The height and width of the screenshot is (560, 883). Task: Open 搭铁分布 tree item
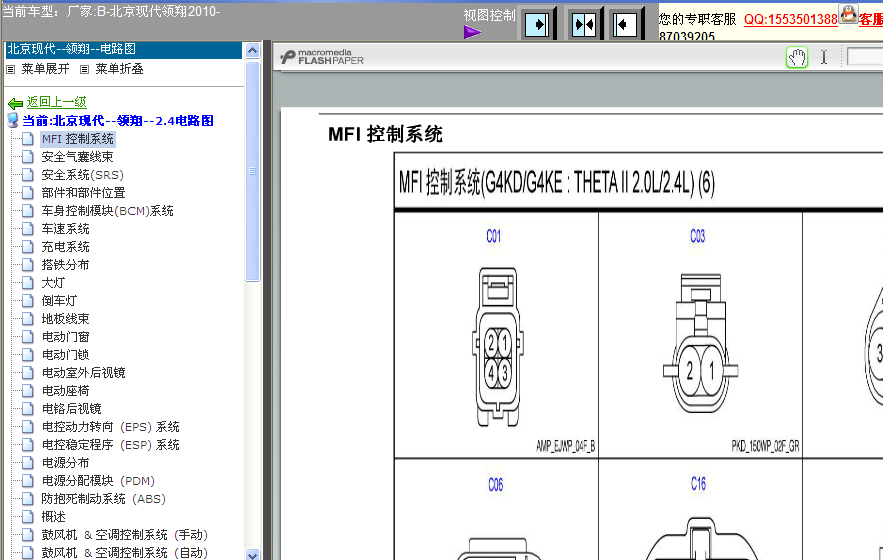pos(65,265)
